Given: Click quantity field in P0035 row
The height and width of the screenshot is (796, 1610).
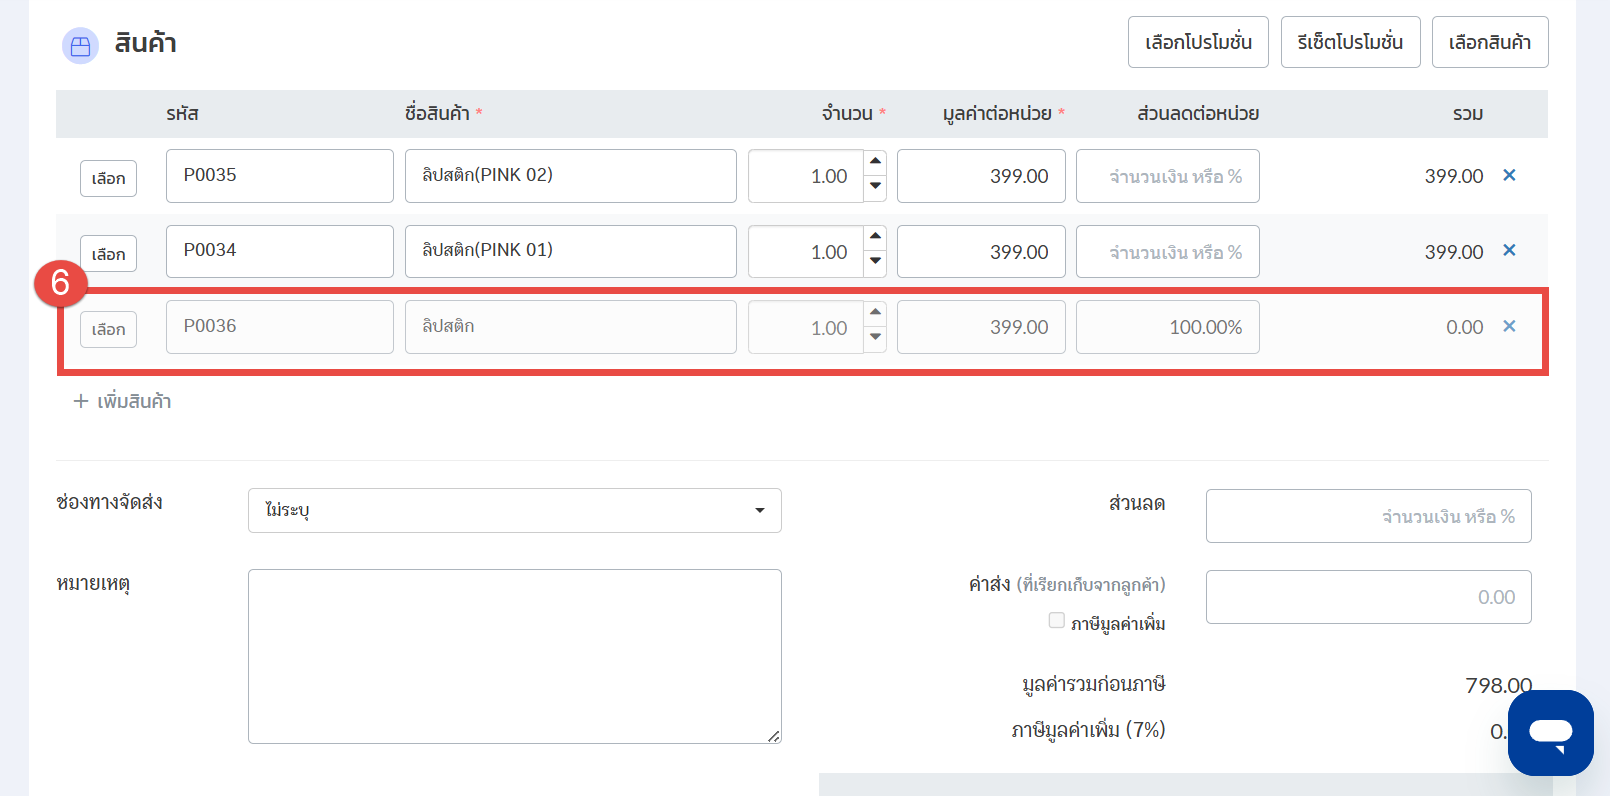Looking at the screenshot, I should click(x=806, y=176).
